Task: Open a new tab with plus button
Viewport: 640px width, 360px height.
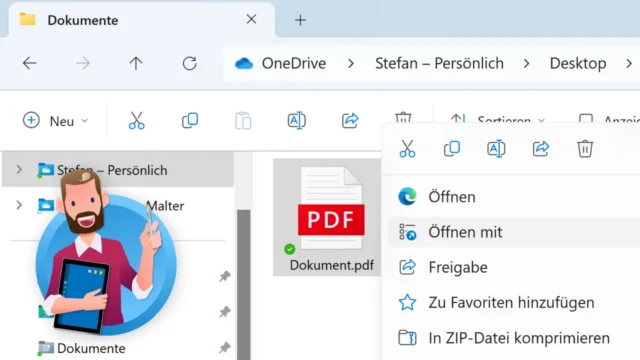Action: click(x=300, y=20)
